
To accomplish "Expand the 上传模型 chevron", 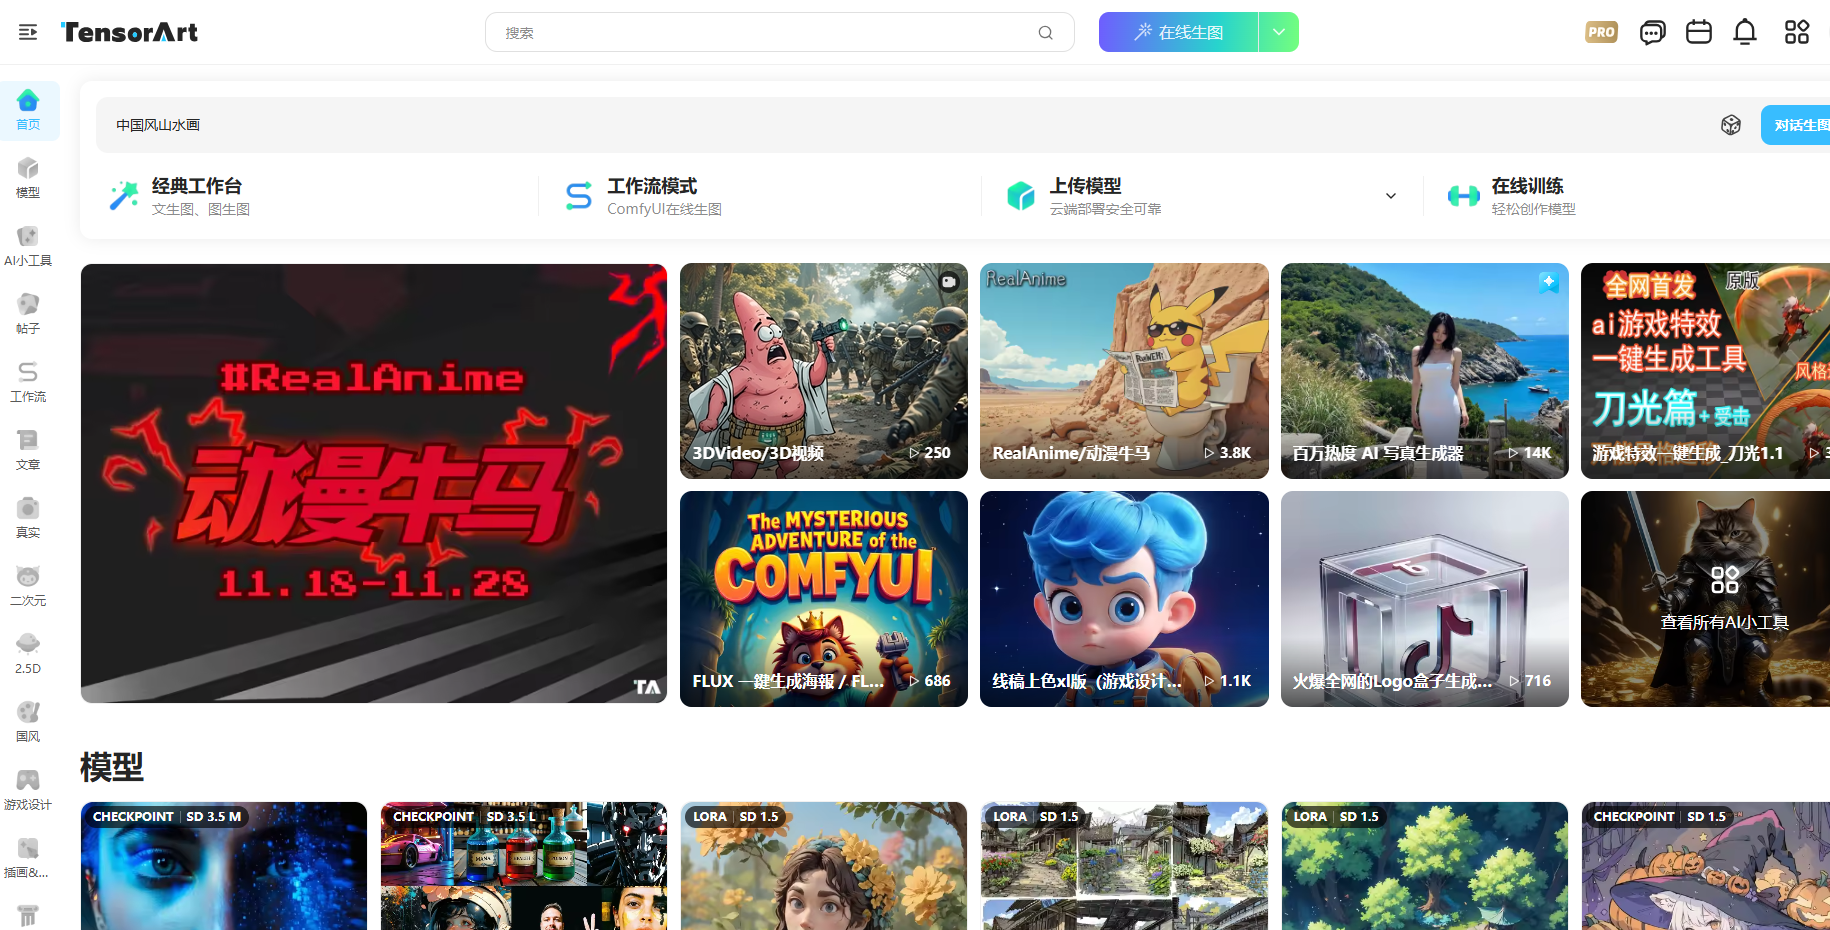I will click(x=1390, y=196).
